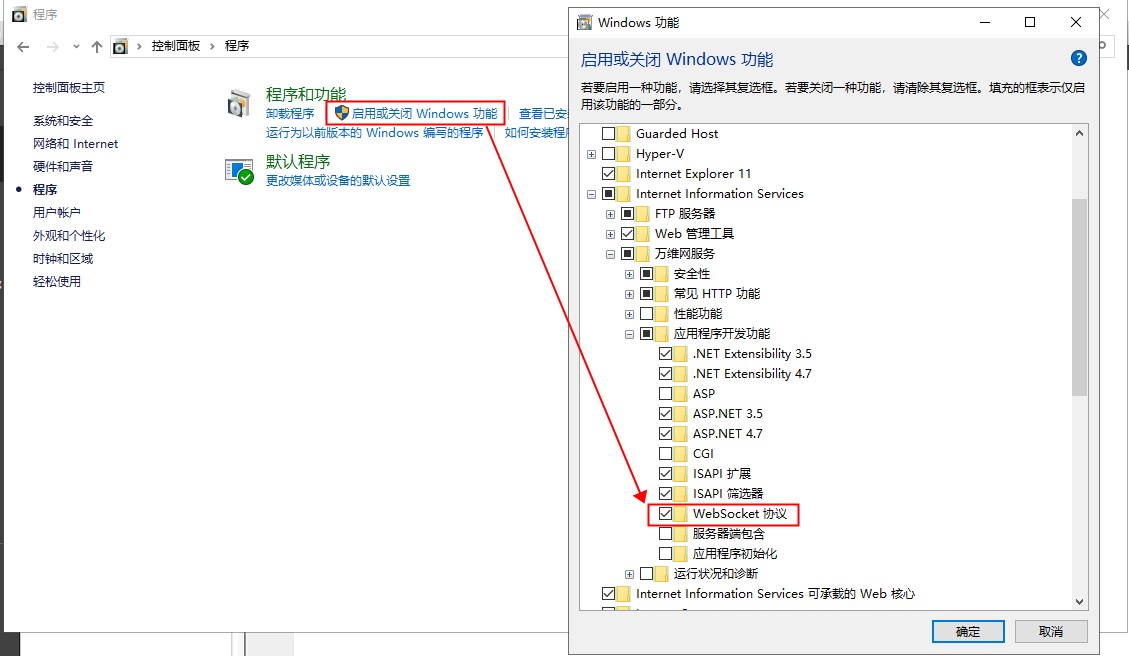Click the 确定 button
Image resolution: width=1129 pixels, height=656 pixels.
click(967, 631)
